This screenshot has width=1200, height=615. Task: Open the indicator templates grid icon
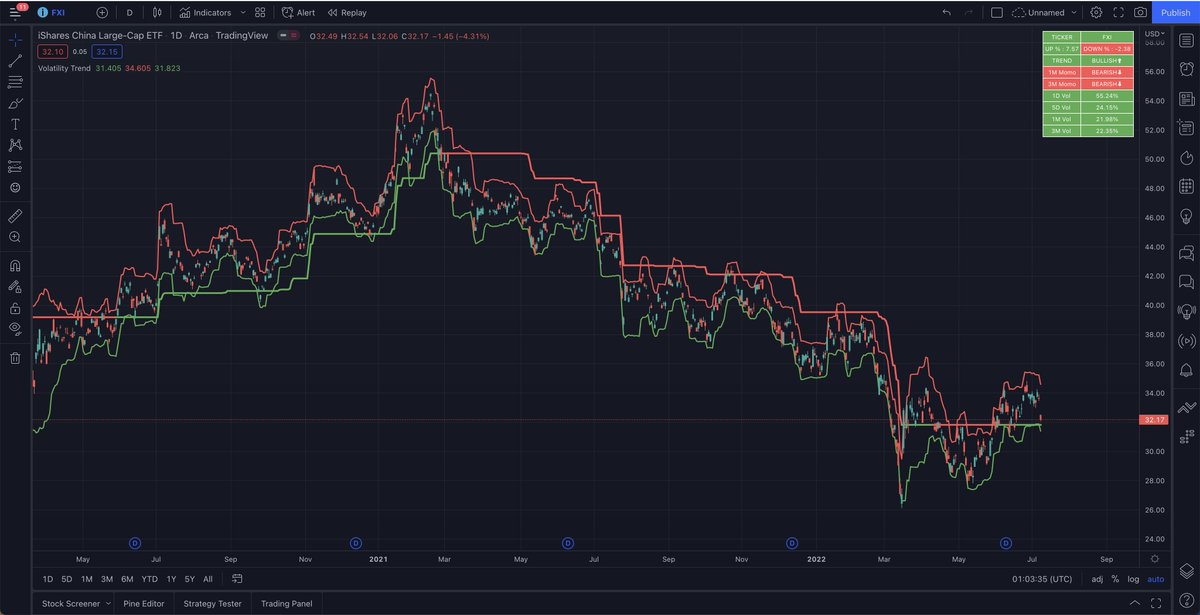point(260,13)
